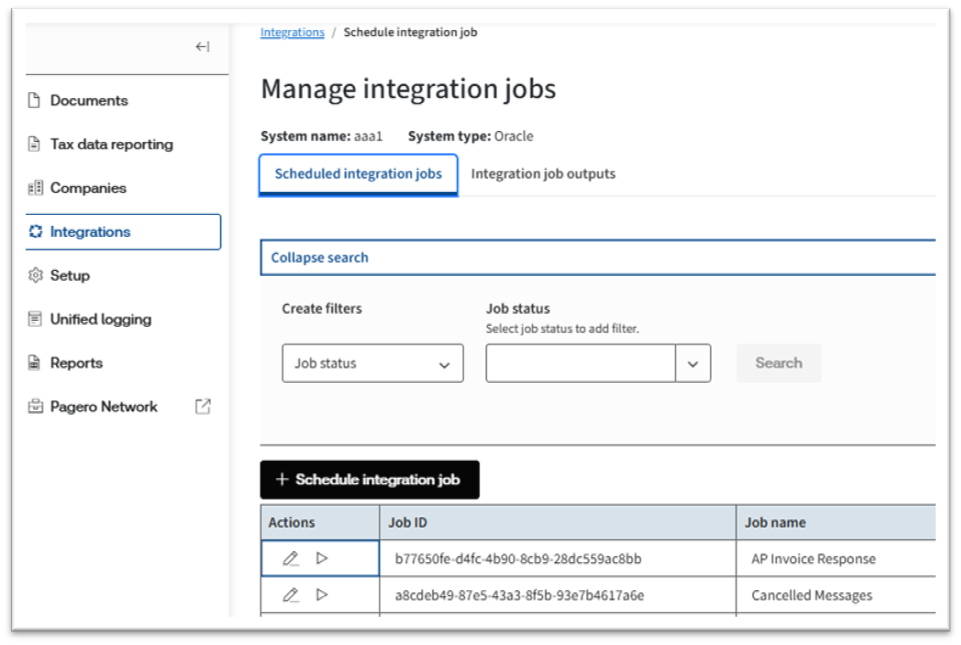This screenshot has height=645, width=961.
Task: Click the Search button
Action: click(778, 363)
